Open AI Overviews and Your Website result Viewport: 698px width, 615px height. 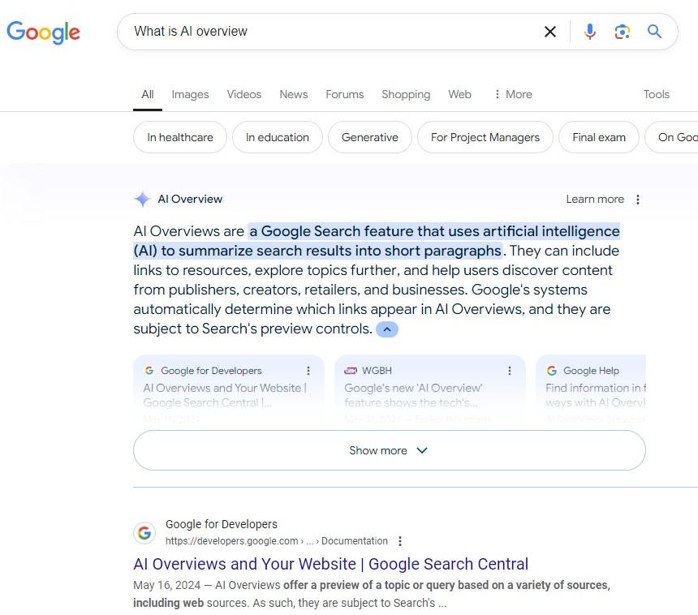[x=330, y=564]
